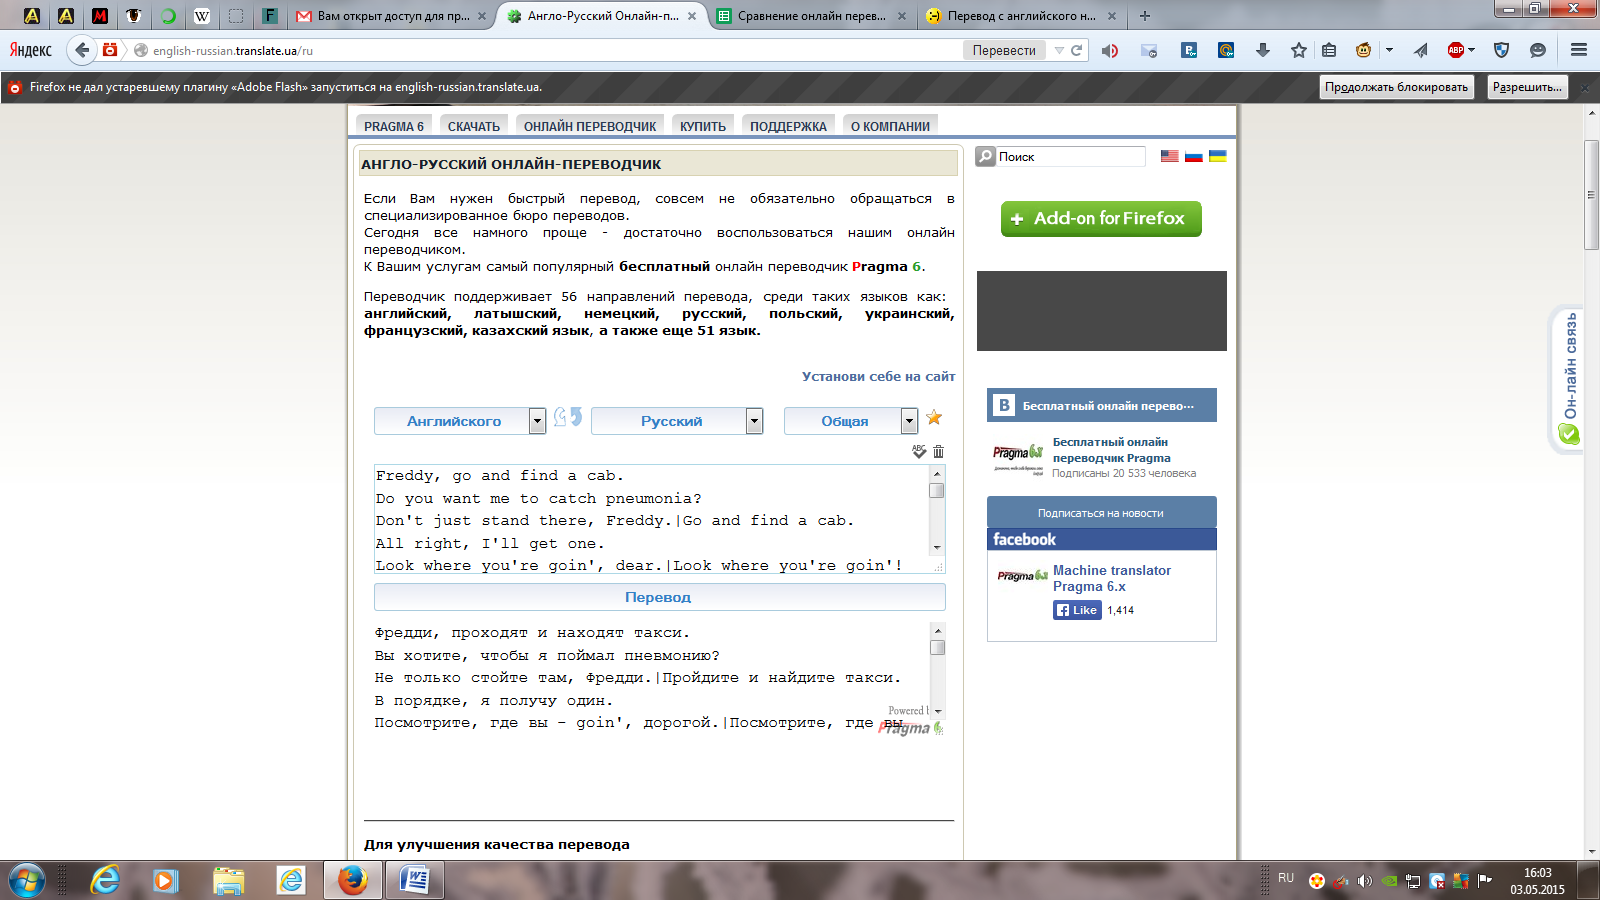Screen dimensions: 1600x900
Task: Expand the Русский target language dropdown
Action: [x=754, y=421]
